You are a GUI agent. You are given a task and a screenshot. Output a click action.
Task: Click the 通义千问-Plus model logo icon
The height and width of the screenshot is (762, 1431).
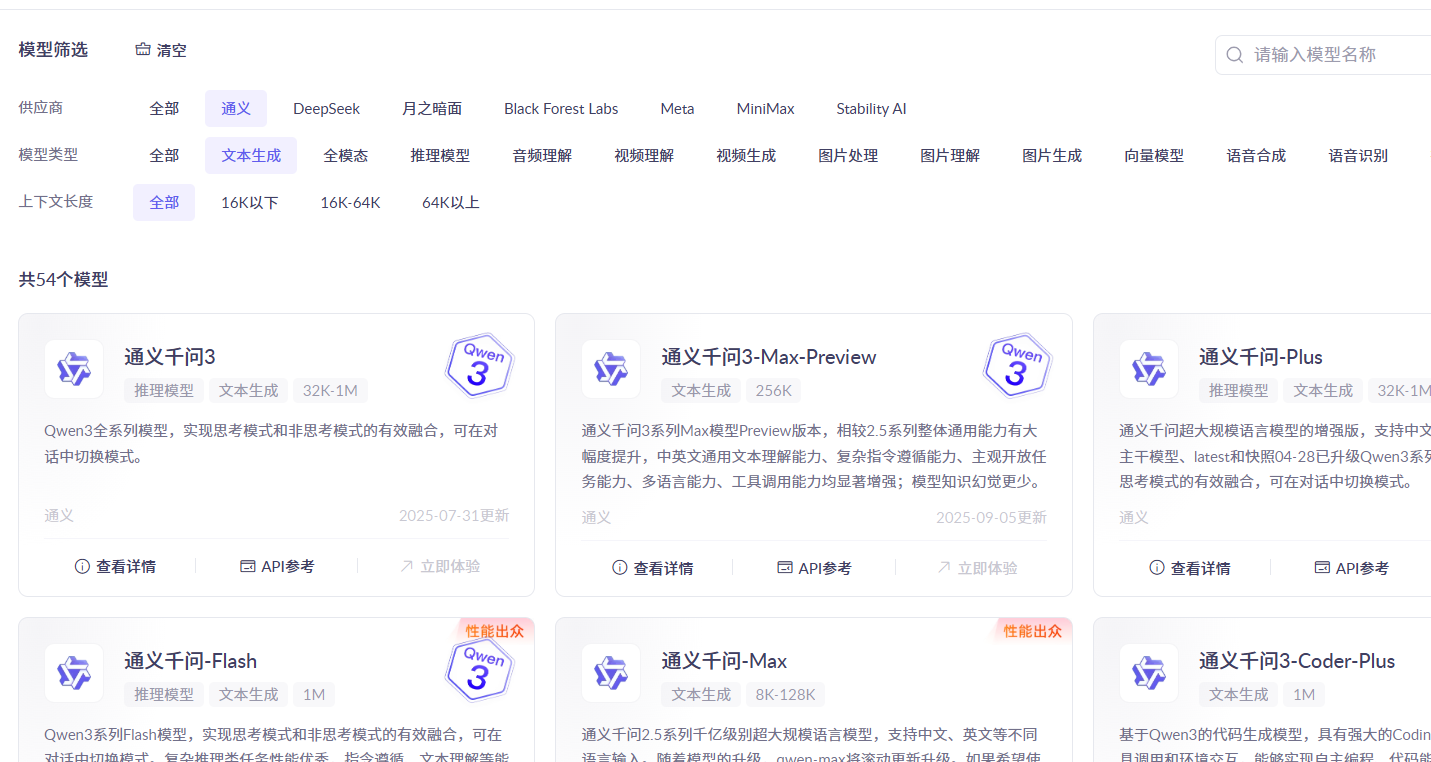pyautogui.click(x=1149, y=369)
